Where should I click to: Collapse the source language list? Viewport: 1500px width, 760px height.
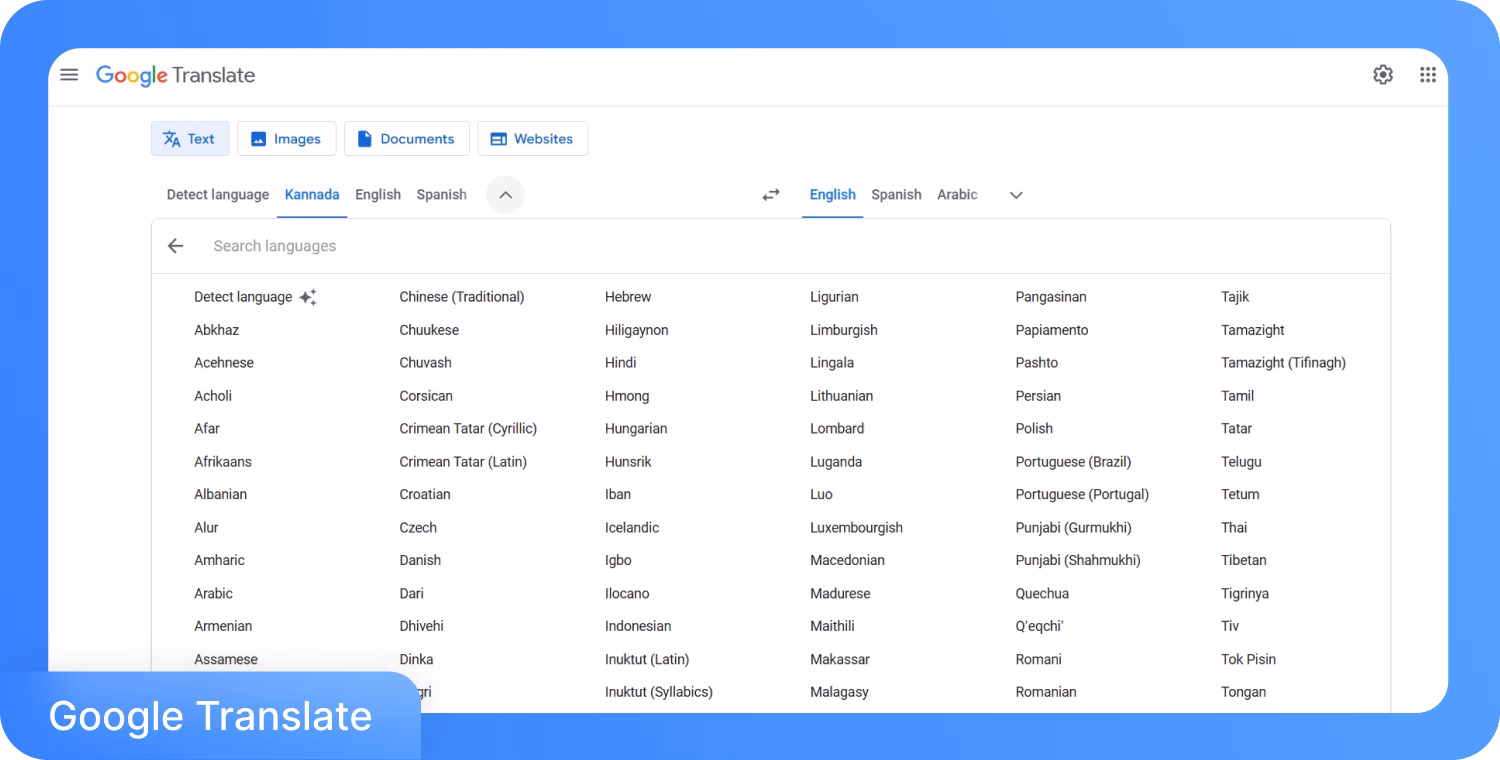(x=505, y=195)
